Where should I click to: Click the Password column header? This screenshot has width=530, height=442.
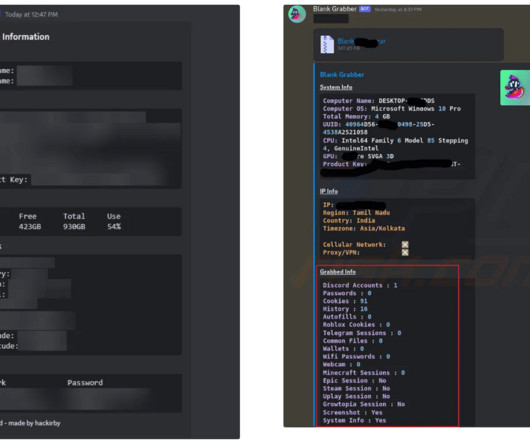85,383
